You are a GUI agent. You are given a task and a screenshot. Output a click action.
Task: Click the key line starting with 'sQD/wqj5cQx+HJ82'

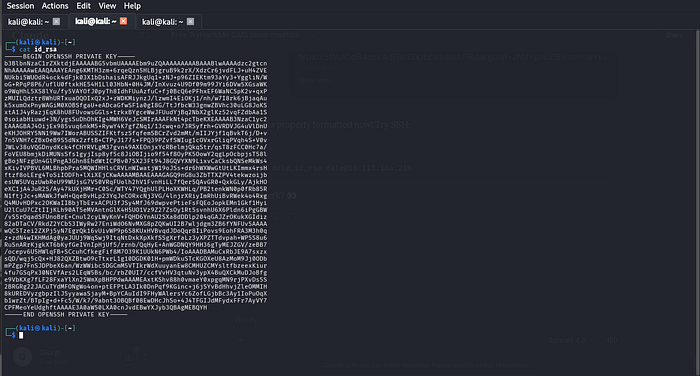tap(136, 259)
